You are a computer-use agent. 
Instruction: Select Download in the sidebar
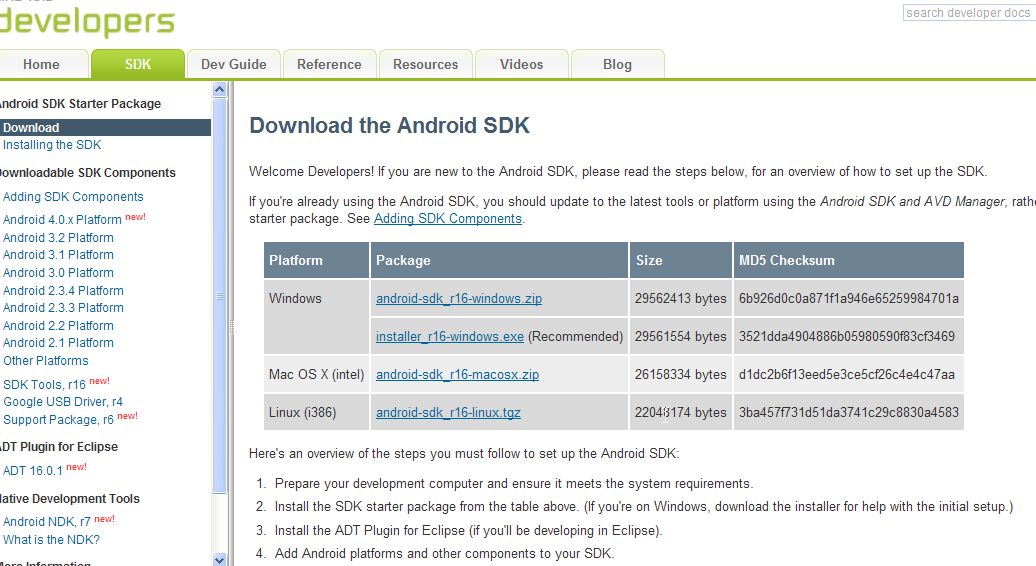pos(105,127)
